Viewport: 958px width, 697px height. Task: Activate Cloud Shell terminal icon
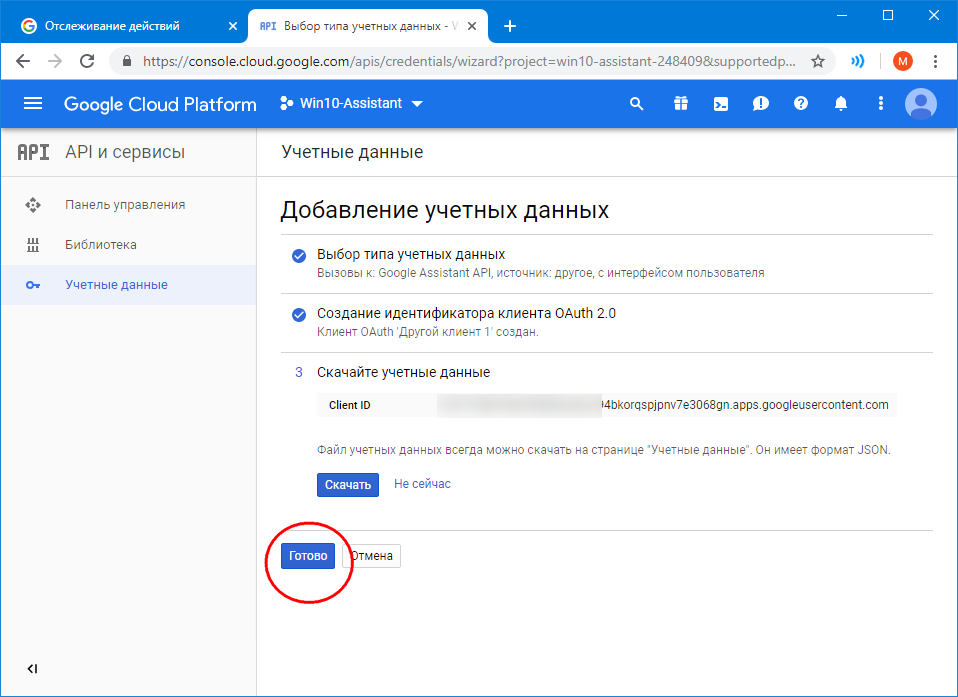720,104
